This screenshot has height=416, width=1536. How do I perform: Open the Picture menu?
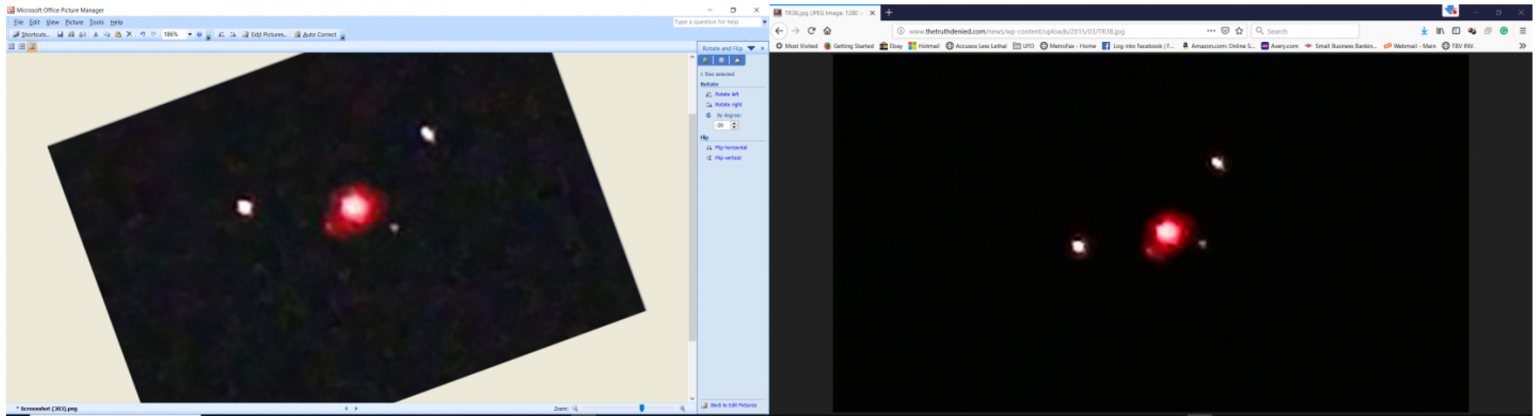click(x=74, y=22)
